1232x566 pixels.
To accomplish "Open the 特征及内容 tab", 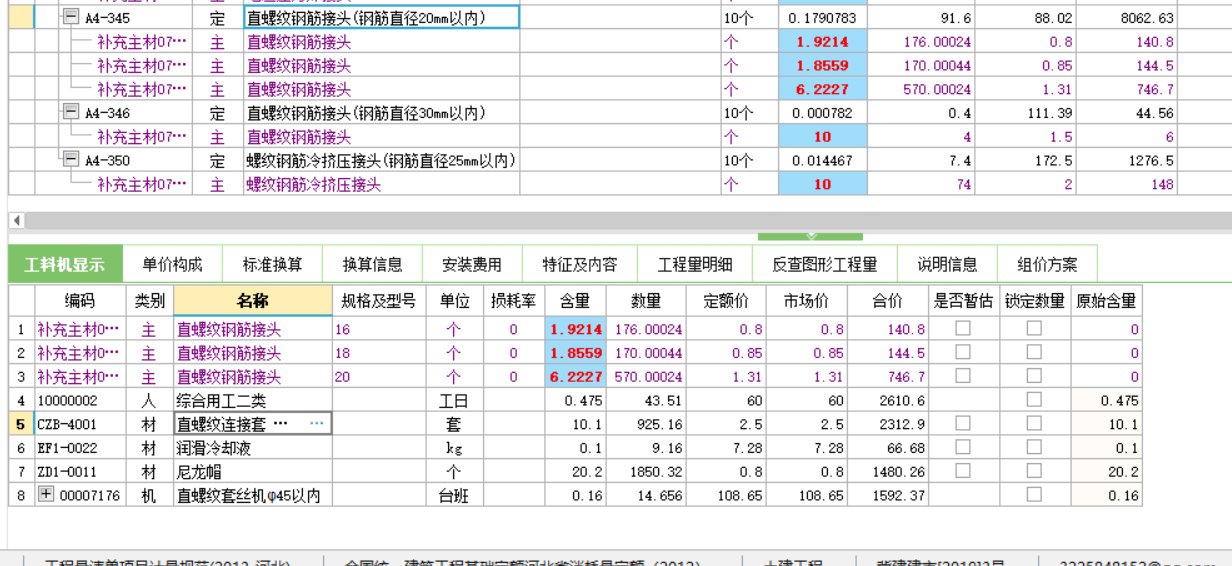I will click(580, 264).
